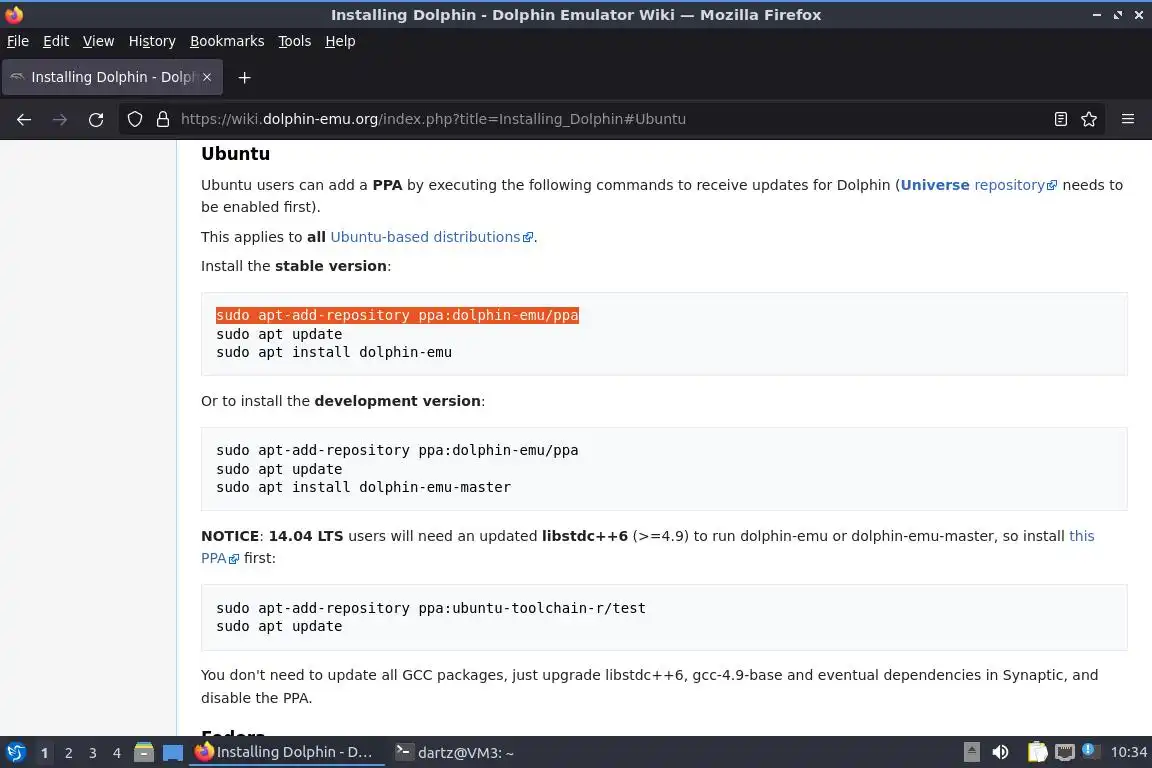Click the network icon in system tray
The width and height of the screenshot is (1152, 768).
coord(1065,752)
